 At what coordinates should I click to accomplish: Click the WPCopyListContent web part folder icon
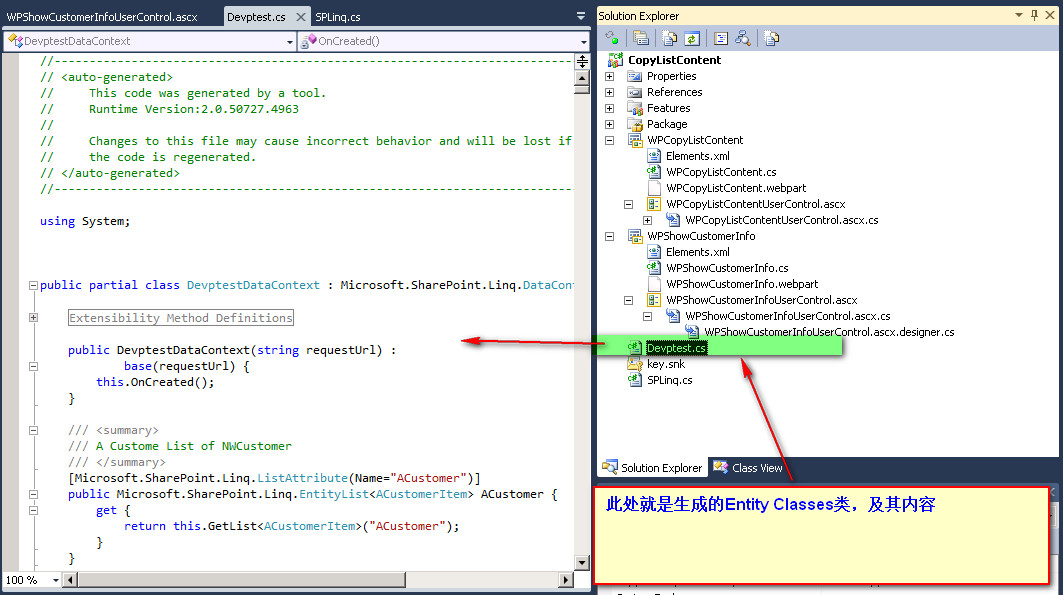pos(635,140)
